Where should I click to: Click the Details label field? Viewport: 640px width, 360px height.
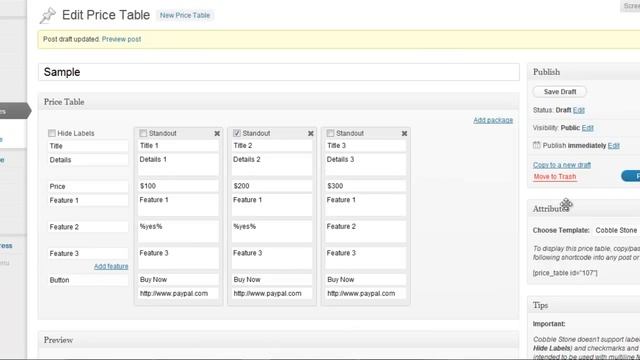pos(88,160)
